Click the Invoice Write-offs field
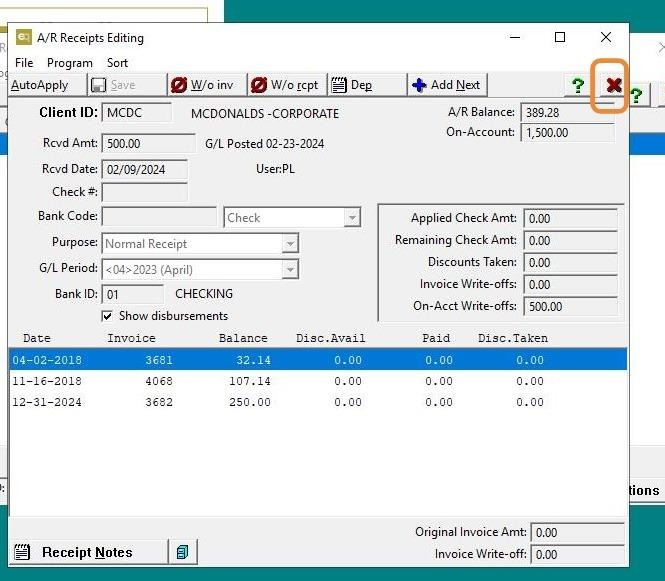 click(x=570, y=285)
